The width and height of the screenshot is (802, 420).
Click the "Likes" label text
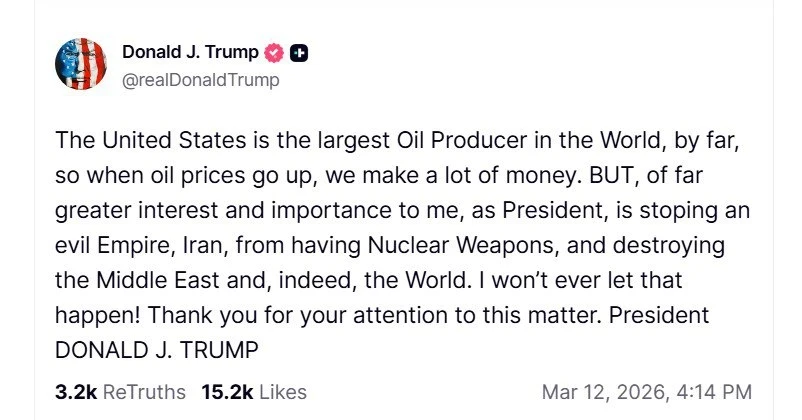pos(283,392)
